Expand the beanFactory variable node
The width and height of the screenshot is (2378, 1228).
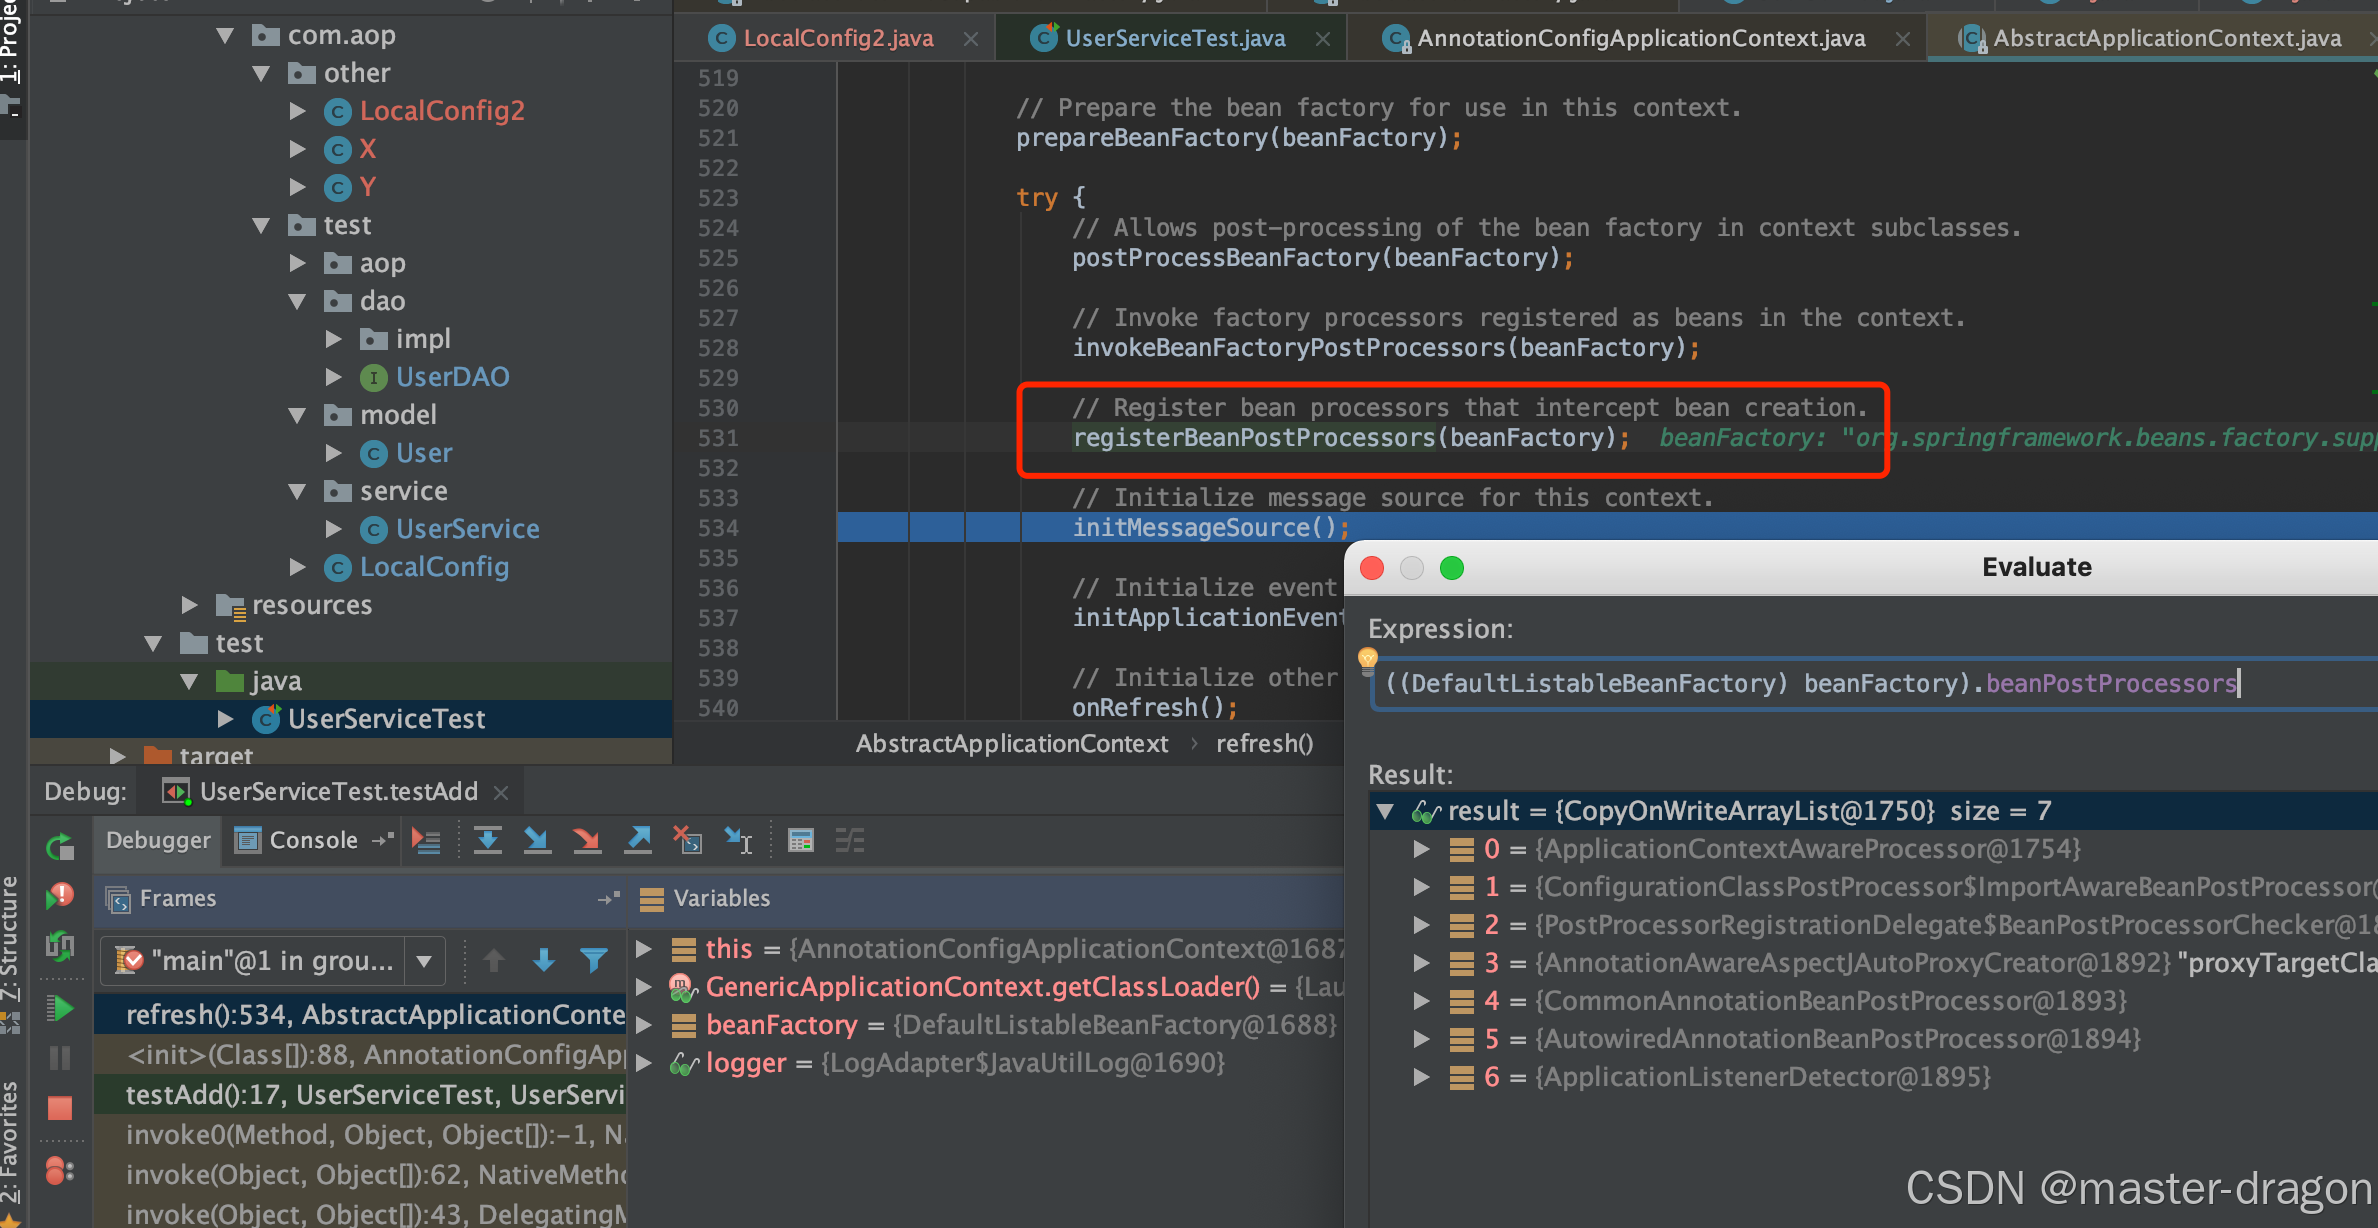point(645,1025)
